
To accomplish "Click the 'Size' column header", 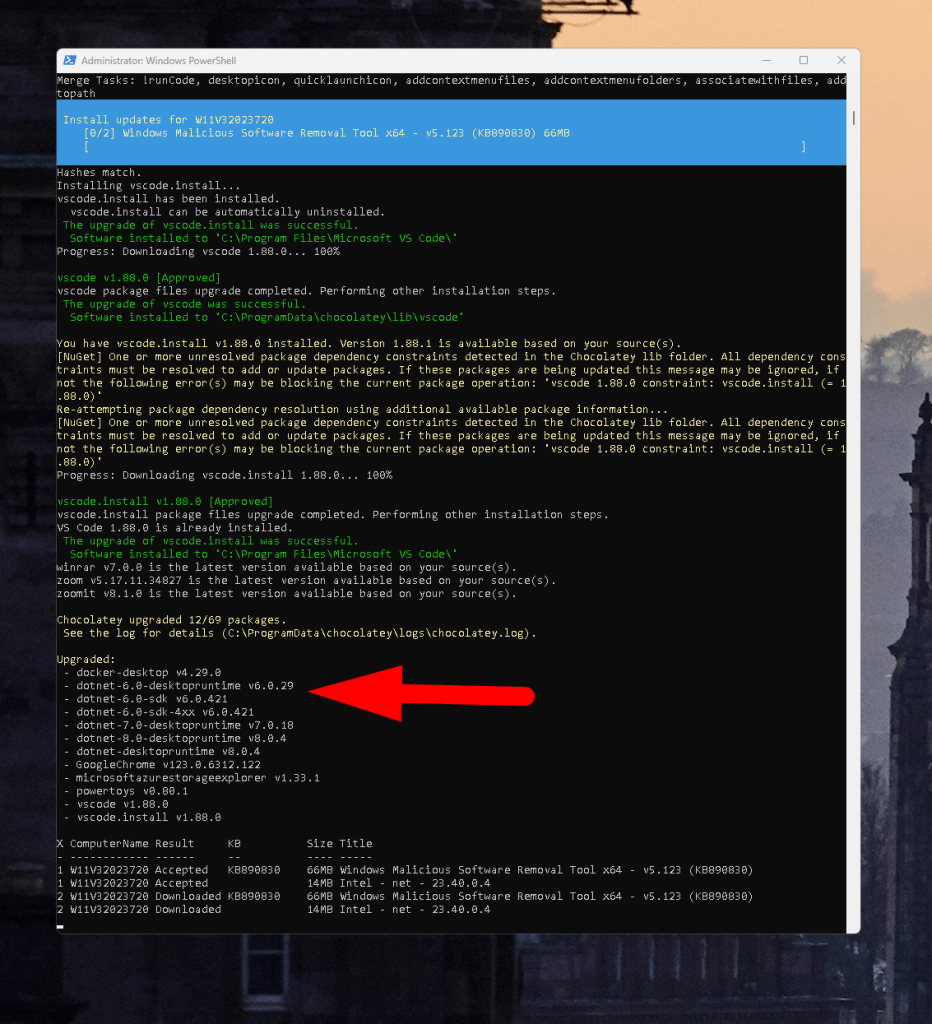I will click(x=319, y=843).
